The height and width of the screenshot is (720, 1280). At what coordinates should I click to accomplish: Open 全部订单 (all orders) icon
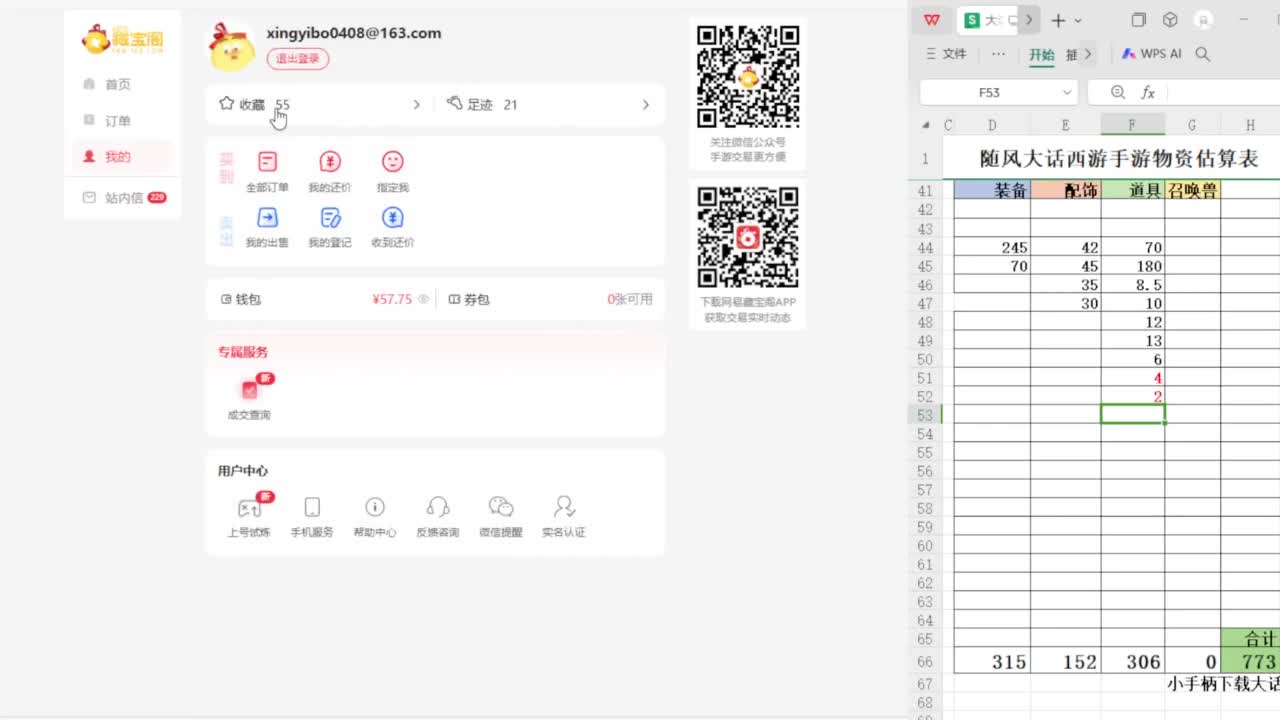[267, 163]
